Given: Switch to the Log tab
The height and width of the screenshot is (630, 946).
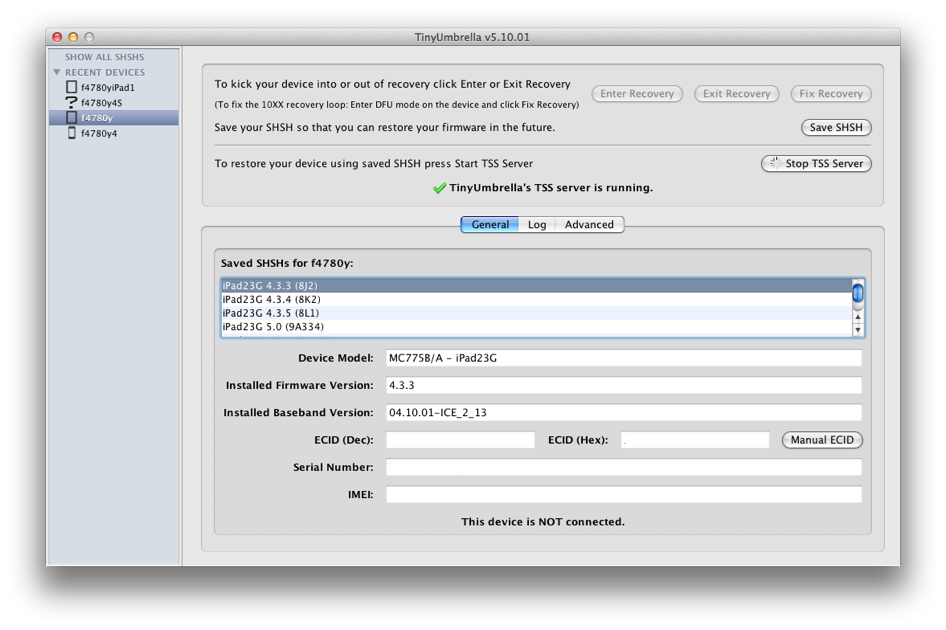Looking at the screenshot, I should click(x=536, y=224).
